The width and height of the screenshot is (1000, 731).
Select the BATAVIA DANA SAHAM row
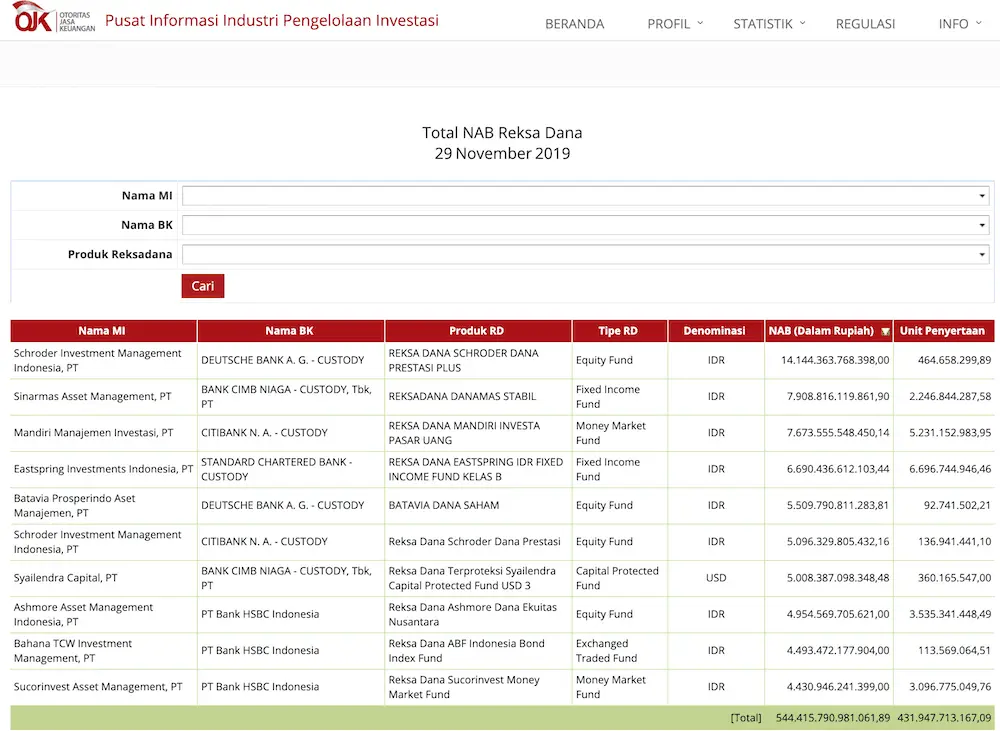444,505
